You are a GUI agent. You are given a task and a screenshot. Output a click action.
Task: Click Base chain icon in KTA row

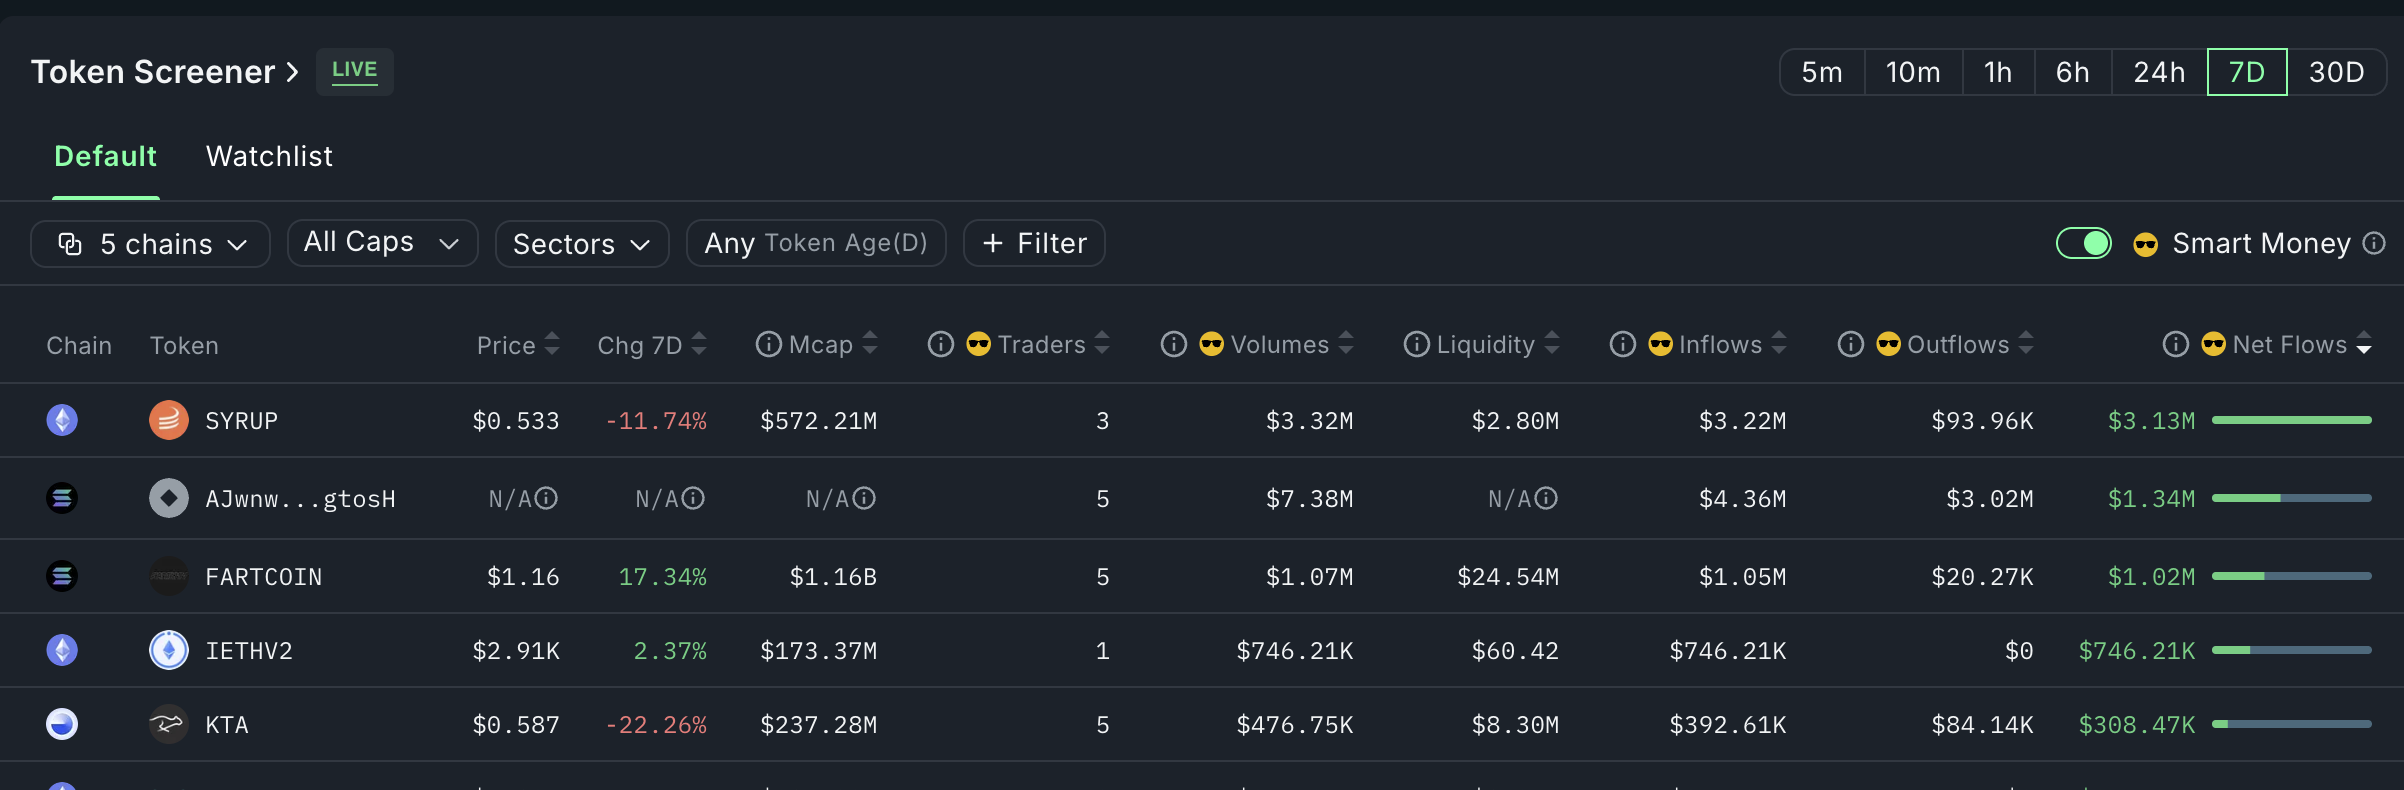click(x=62, y=724)
